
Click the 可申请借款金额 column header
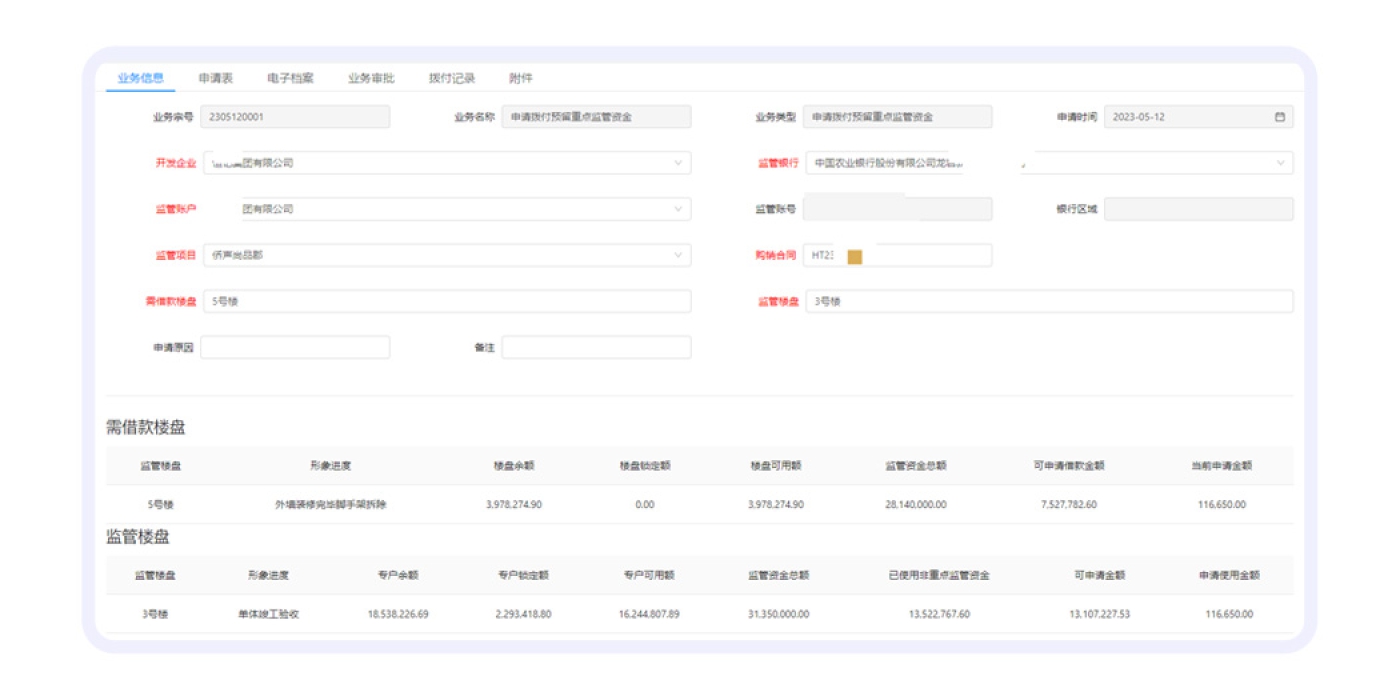(x=1069, y=466)
